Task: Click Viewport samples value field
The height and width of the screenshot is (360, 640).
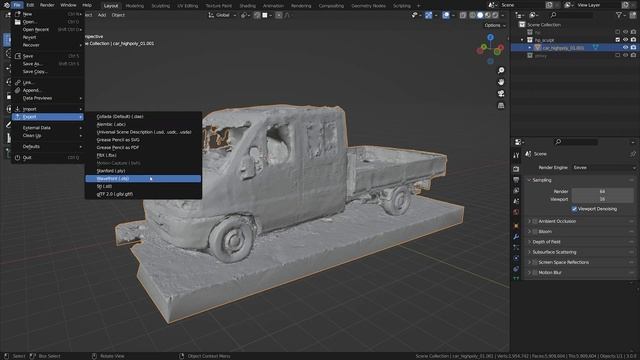Action: coord(602,199)
